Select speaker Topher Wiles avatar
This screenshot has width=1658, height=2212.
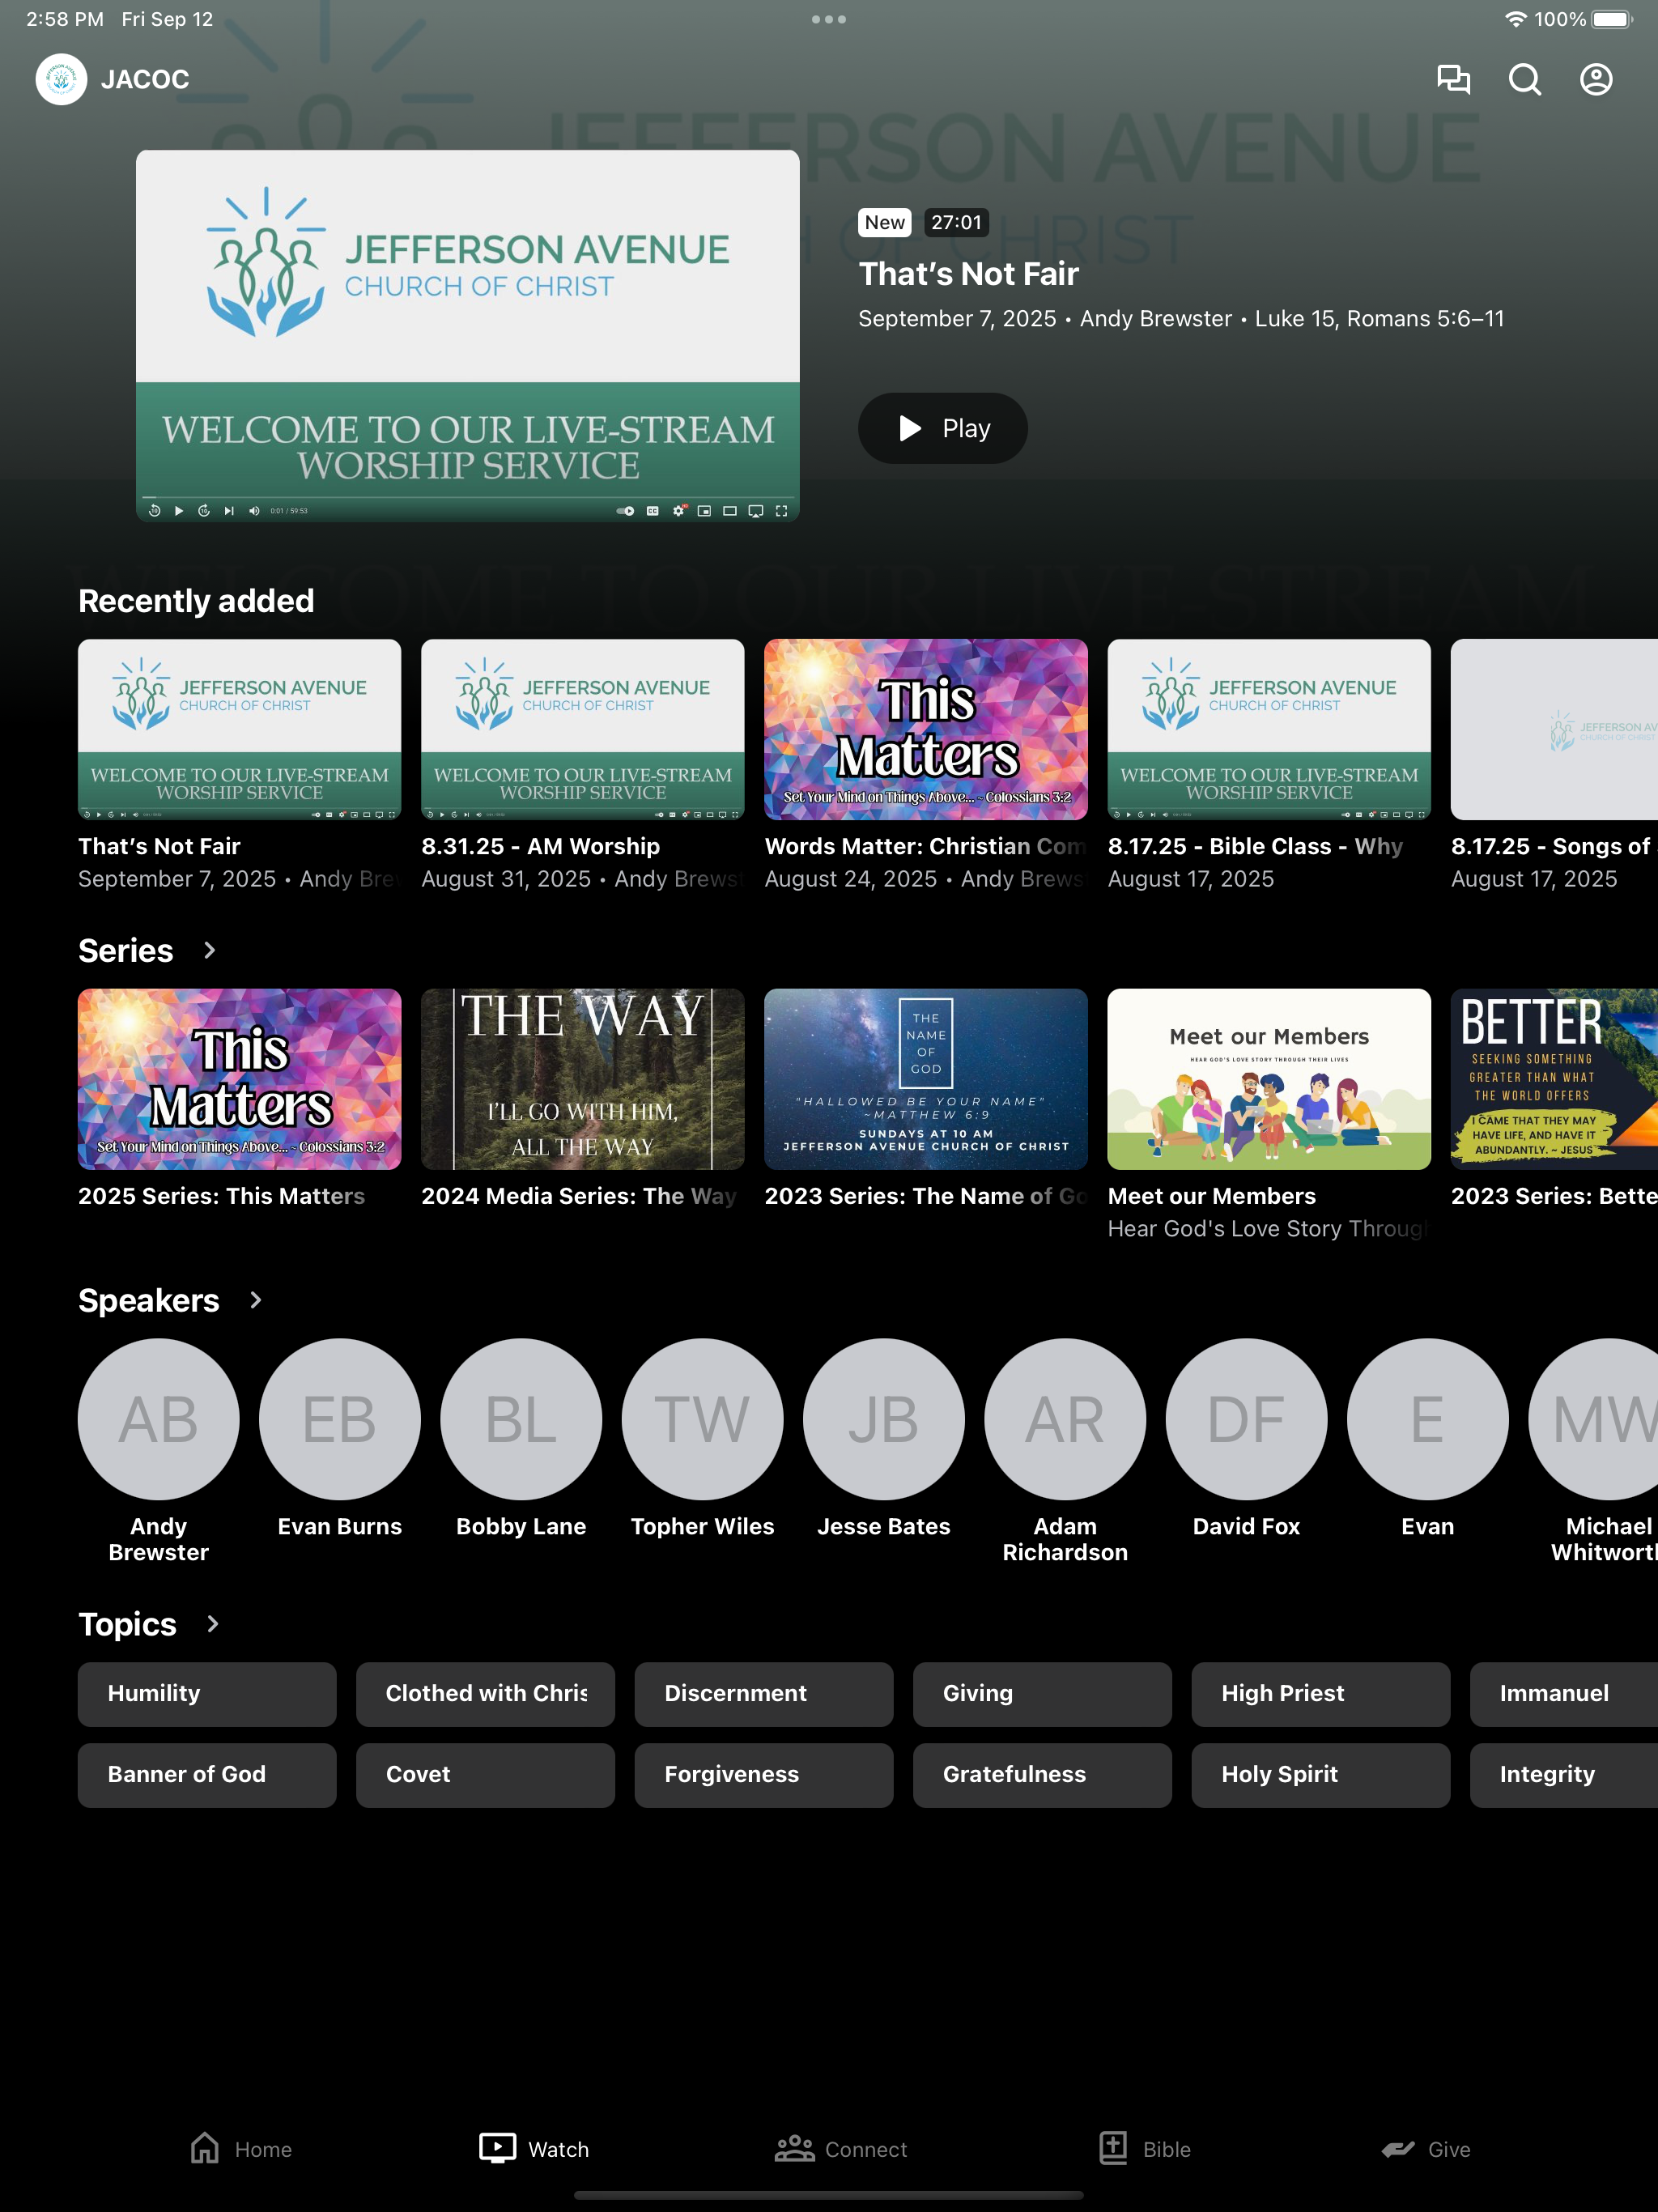tap(703, 1419)
